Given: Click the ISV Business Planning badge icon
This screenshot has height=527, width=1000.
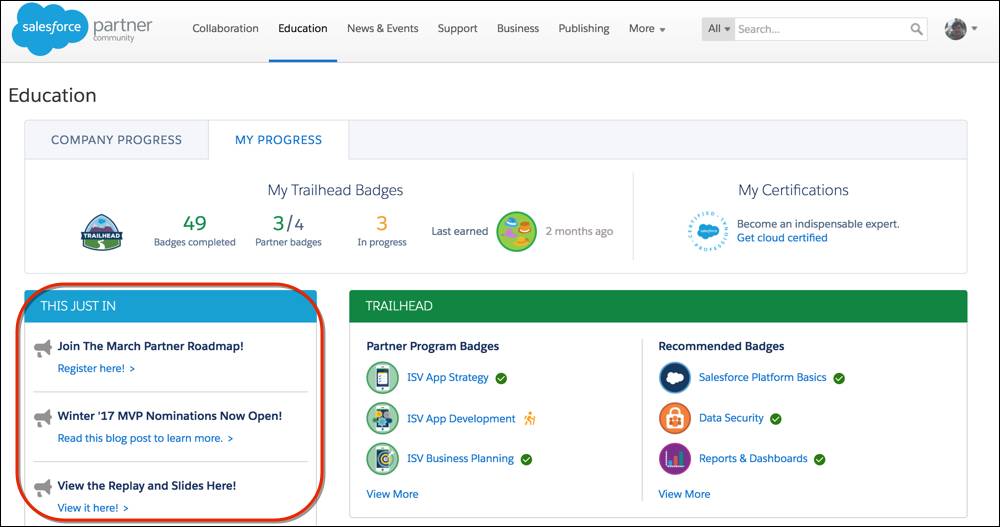Looking at the screenshot, I should [383, 459].
